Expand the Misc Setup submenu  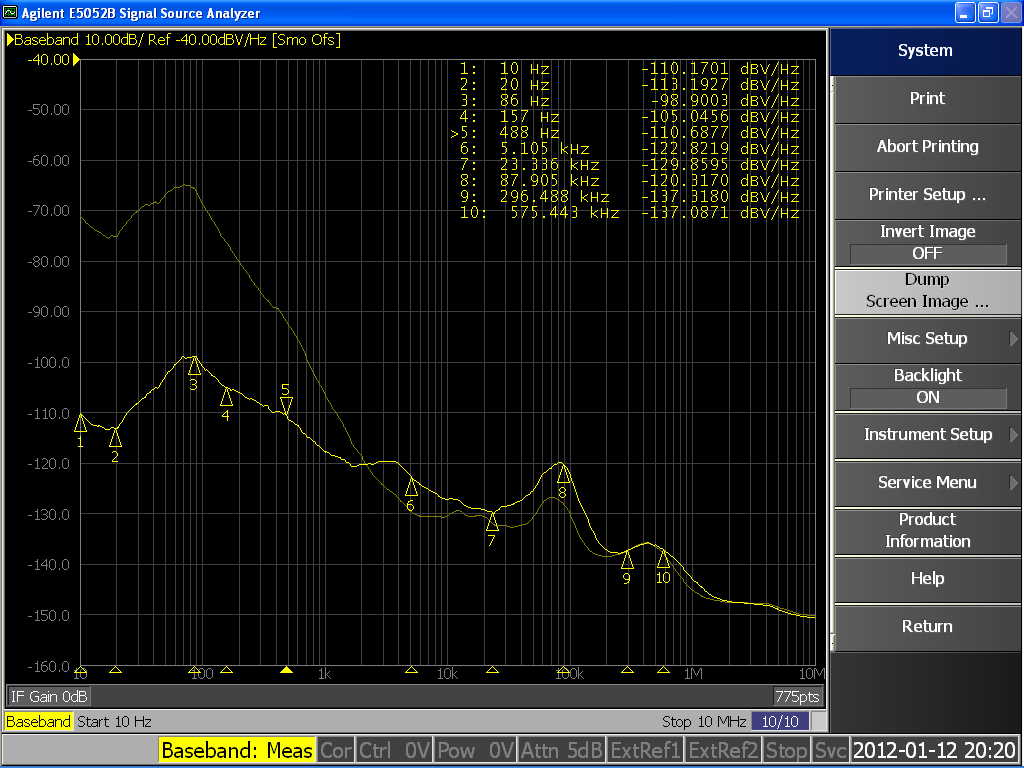[x=927, y=338]
